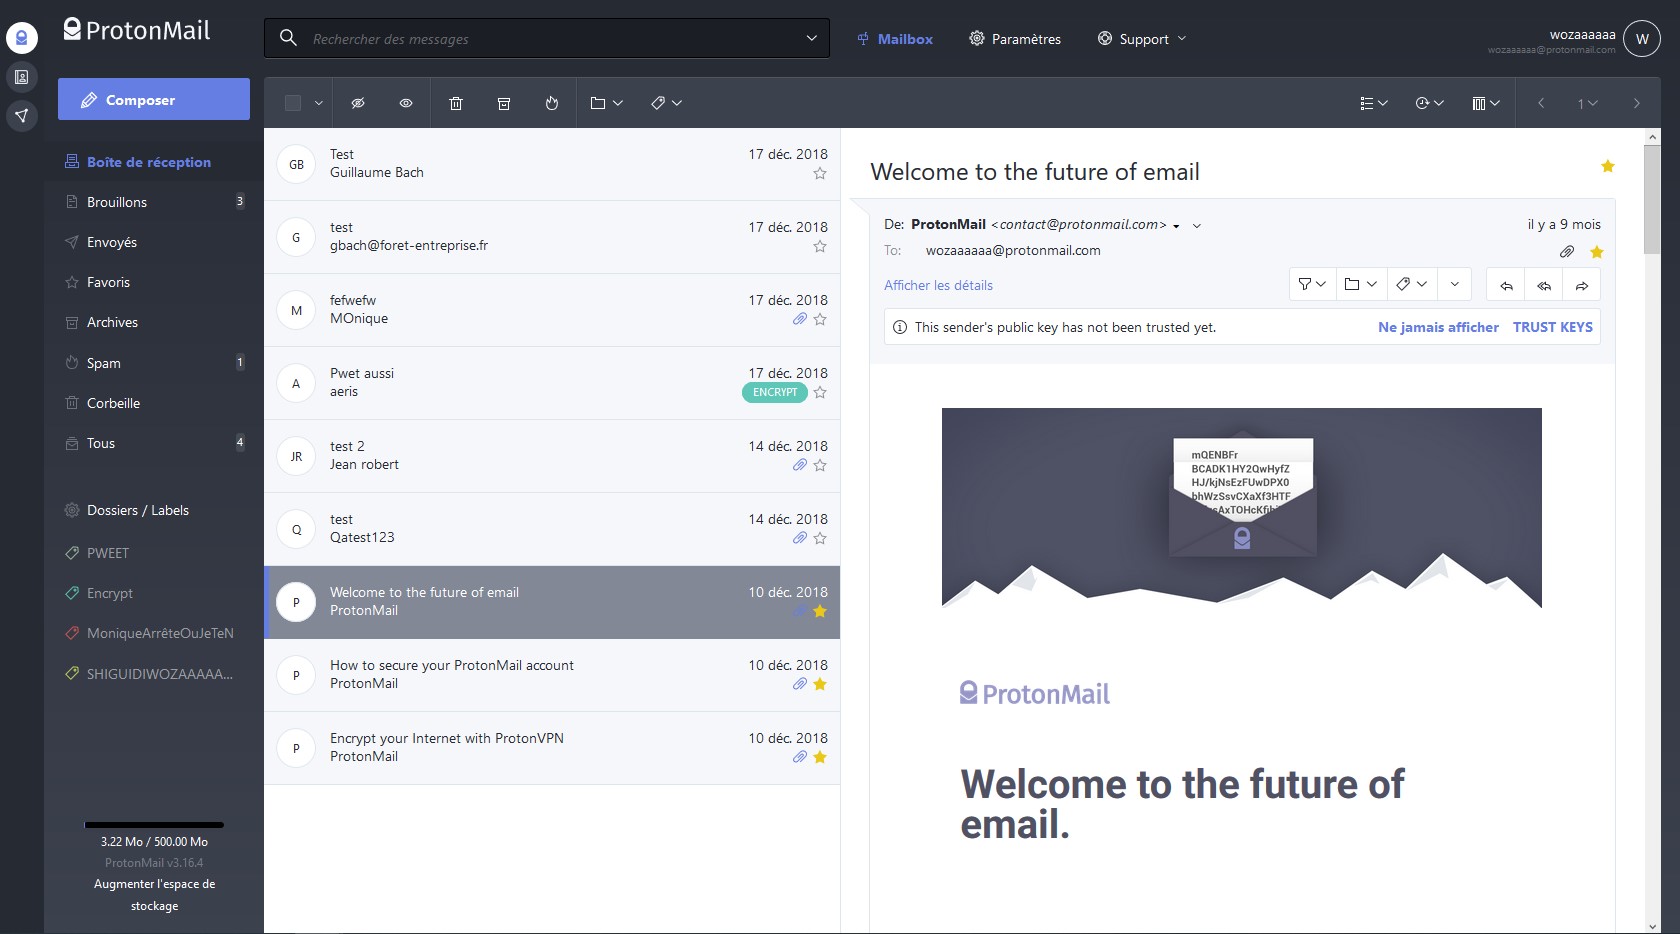Screen dimensions: 1680x934
Task: Open Label as dropdown in toolbar
Action: click(666, 103)
